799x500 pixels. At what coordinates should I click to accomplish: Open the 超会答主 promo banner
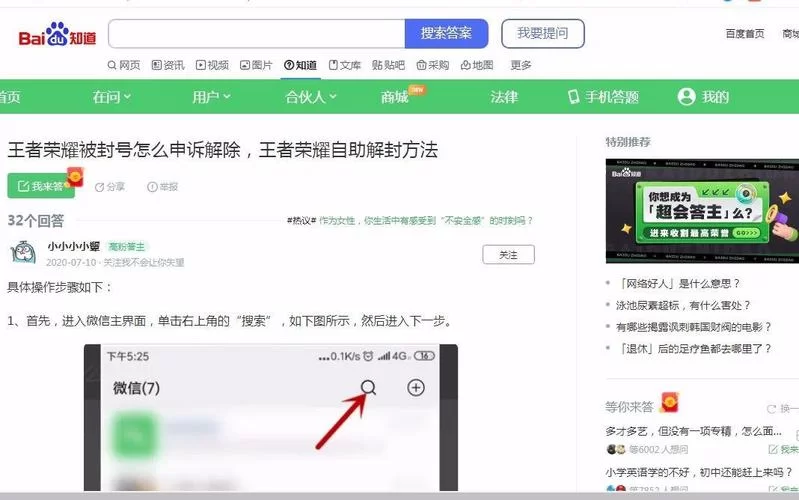[x=702, y=211]
